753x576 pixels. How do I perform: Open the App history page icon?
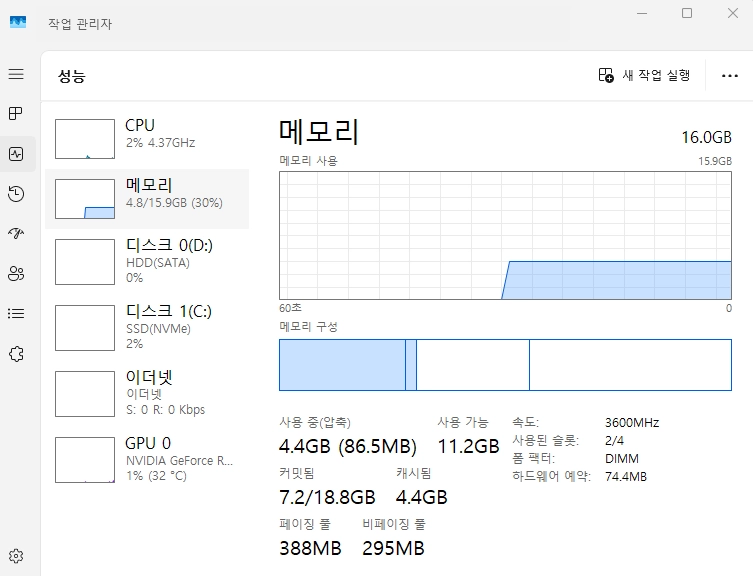click(16, 194)
